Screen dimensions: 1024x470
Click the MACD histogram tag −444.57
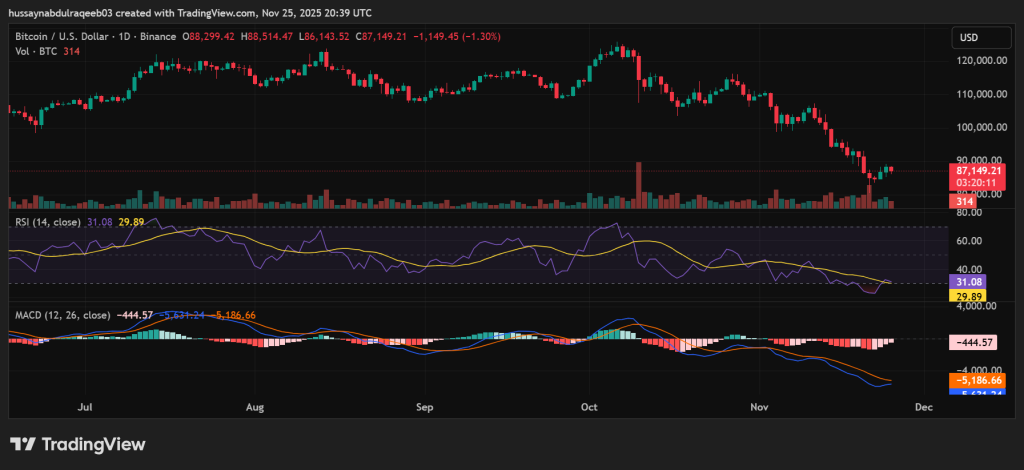pyautogui.click(x=977, y=342)
